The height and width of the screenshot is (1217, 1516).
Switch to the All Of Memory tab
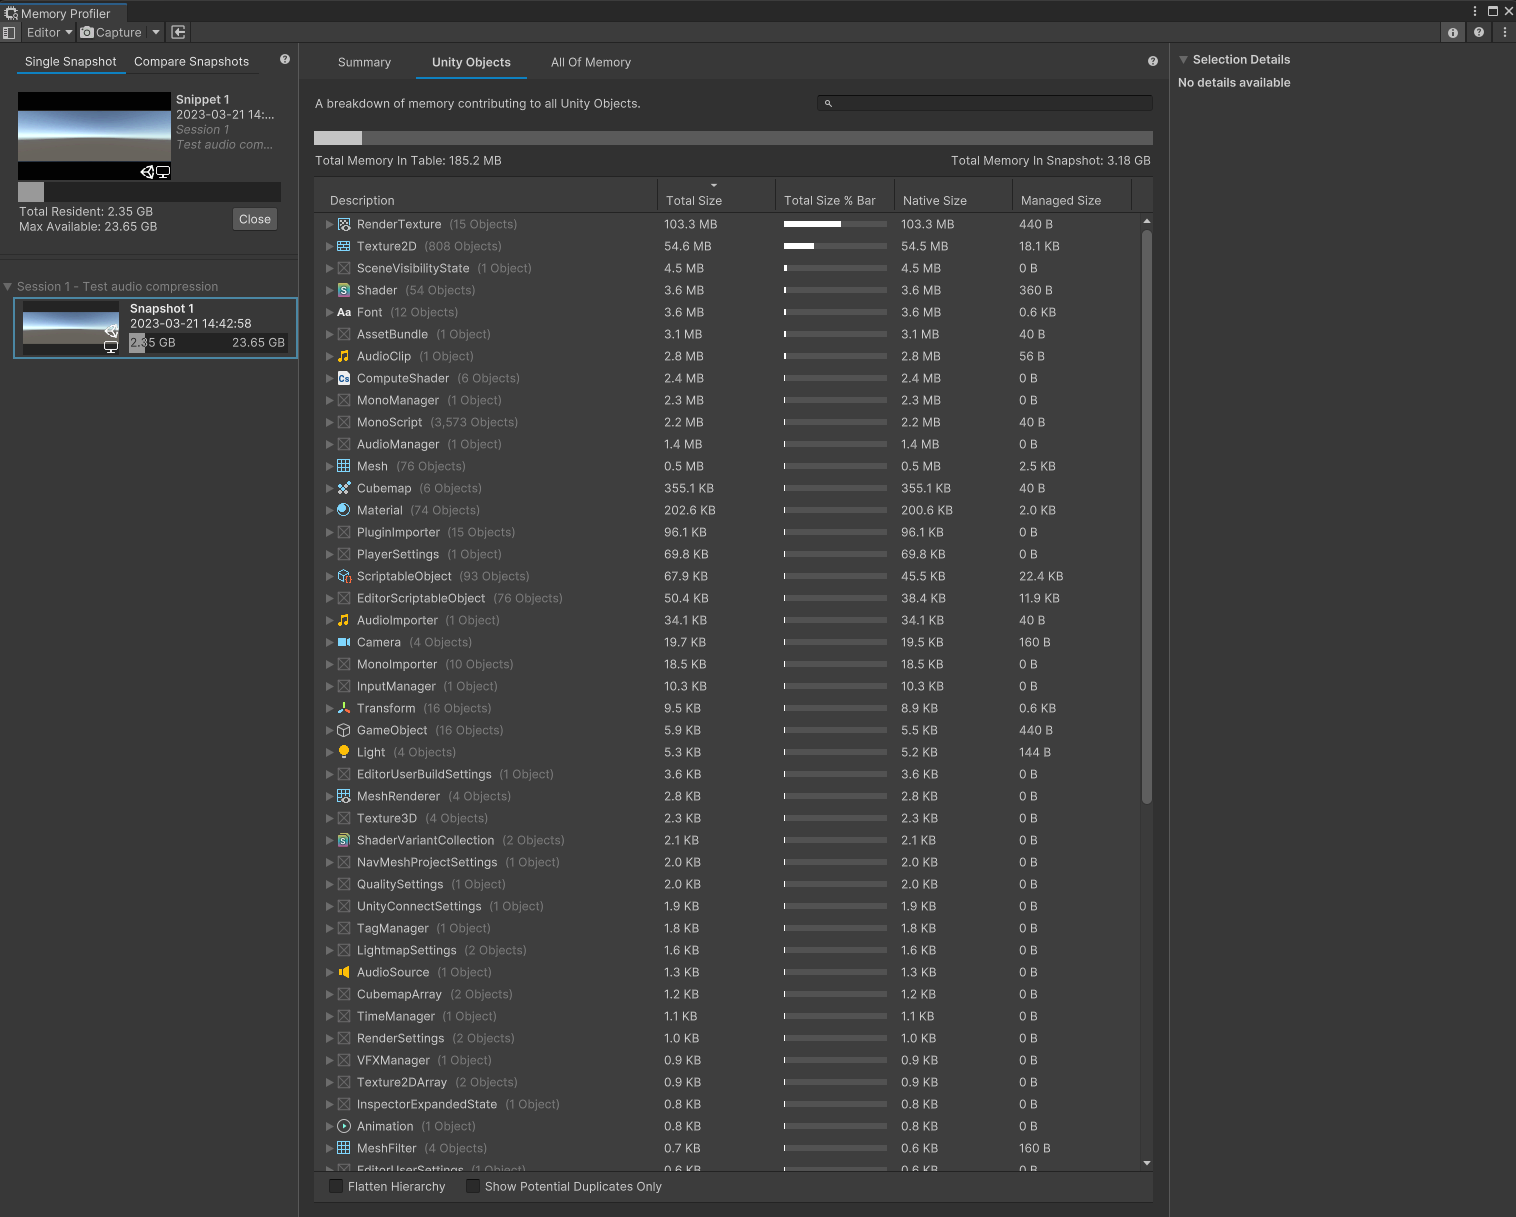pos(591,62)
